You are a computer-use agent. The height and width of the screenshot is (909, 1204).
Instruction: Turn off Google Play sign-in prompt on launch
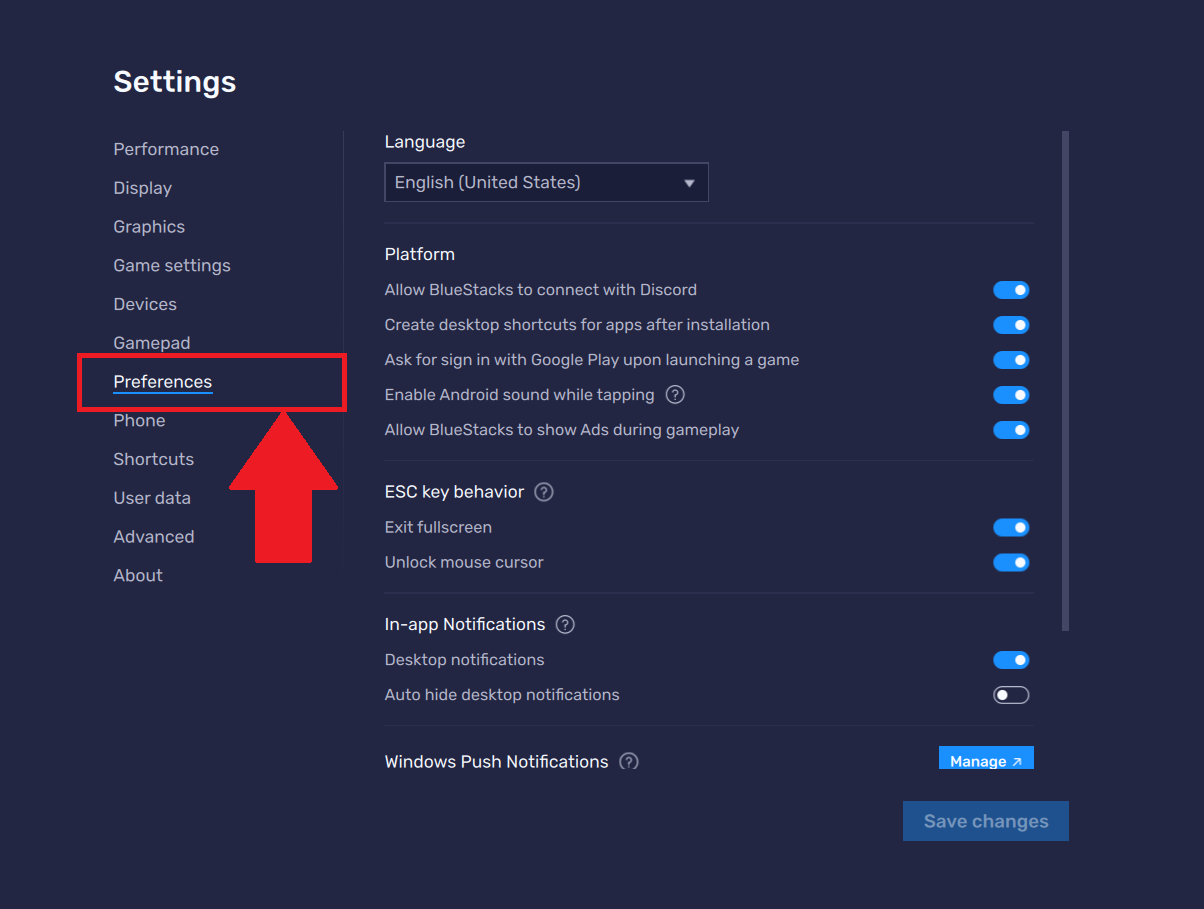[1011, 360]
